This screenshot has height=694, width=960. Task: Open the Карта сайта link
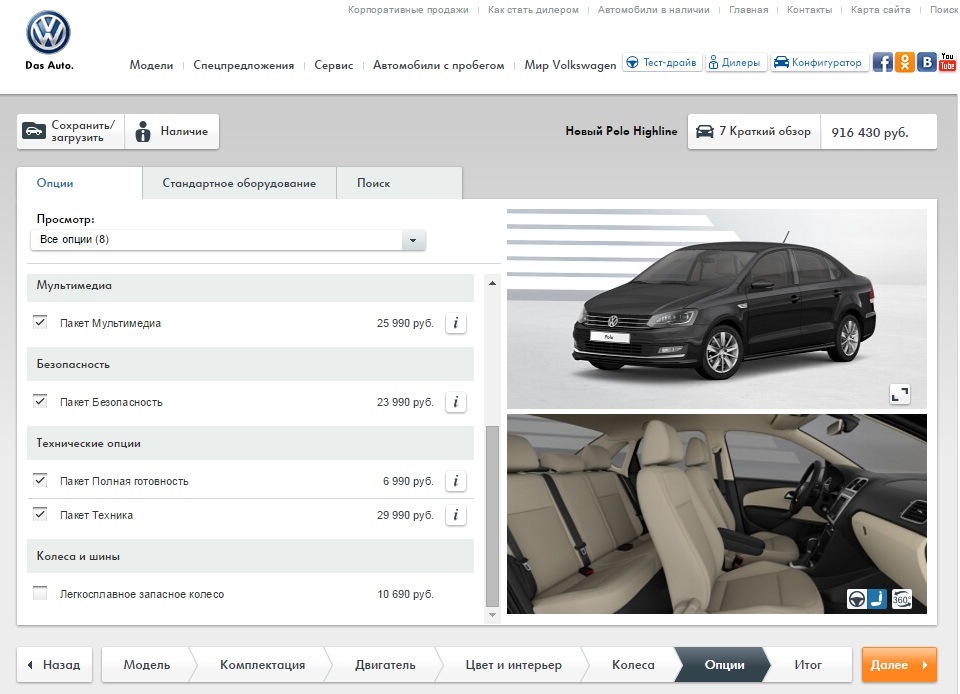click(x=880, y=10)
